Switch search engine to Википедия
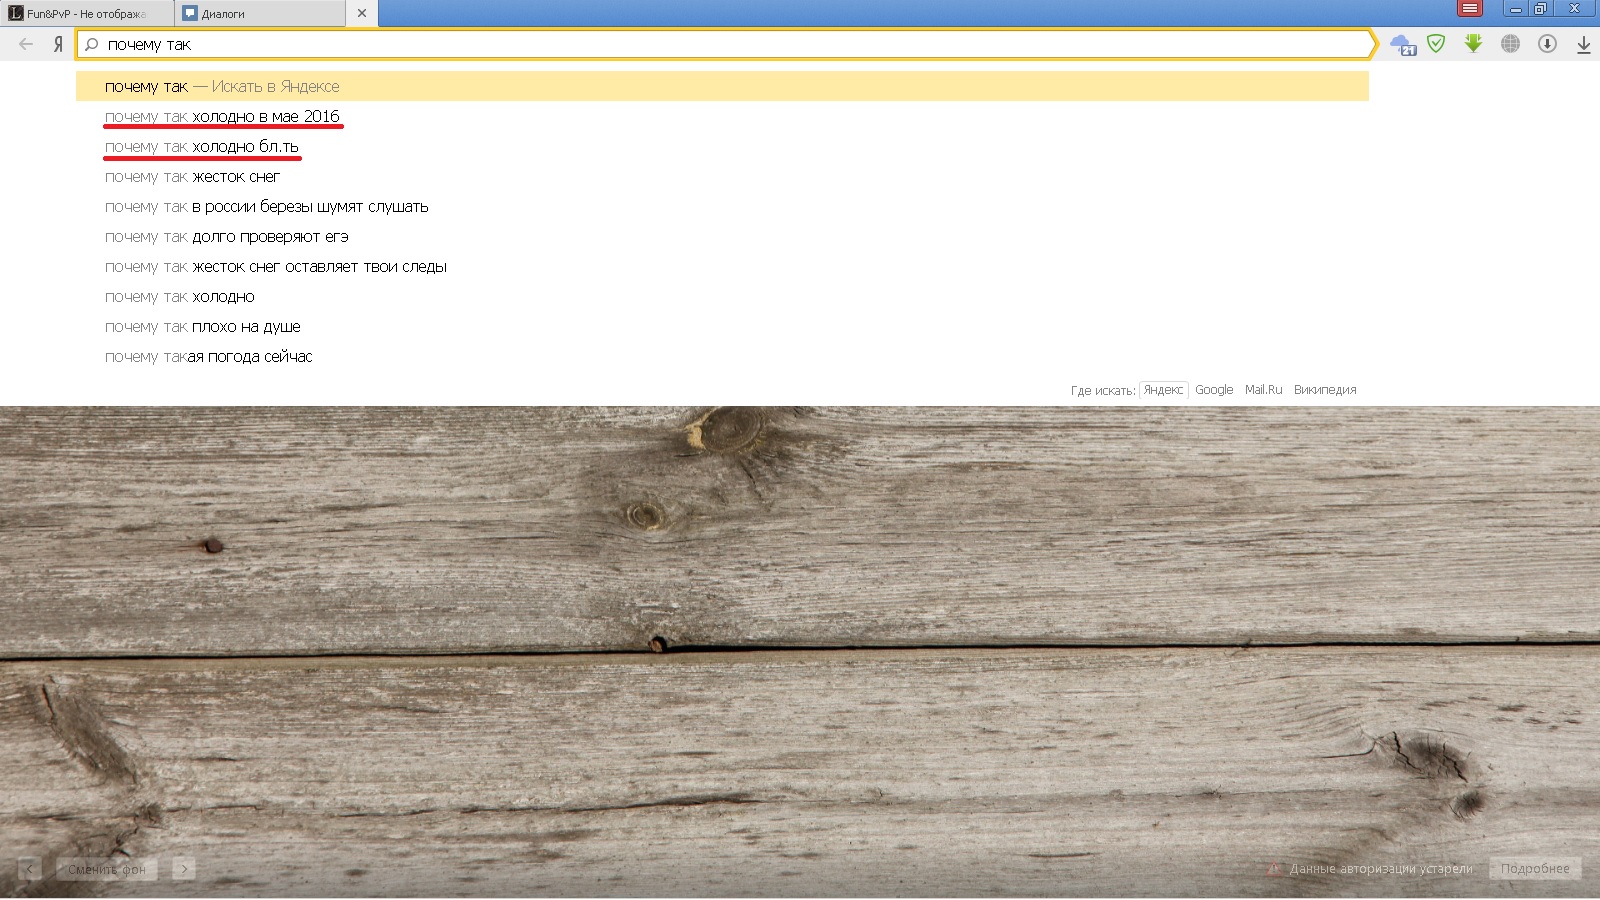 1325,390
